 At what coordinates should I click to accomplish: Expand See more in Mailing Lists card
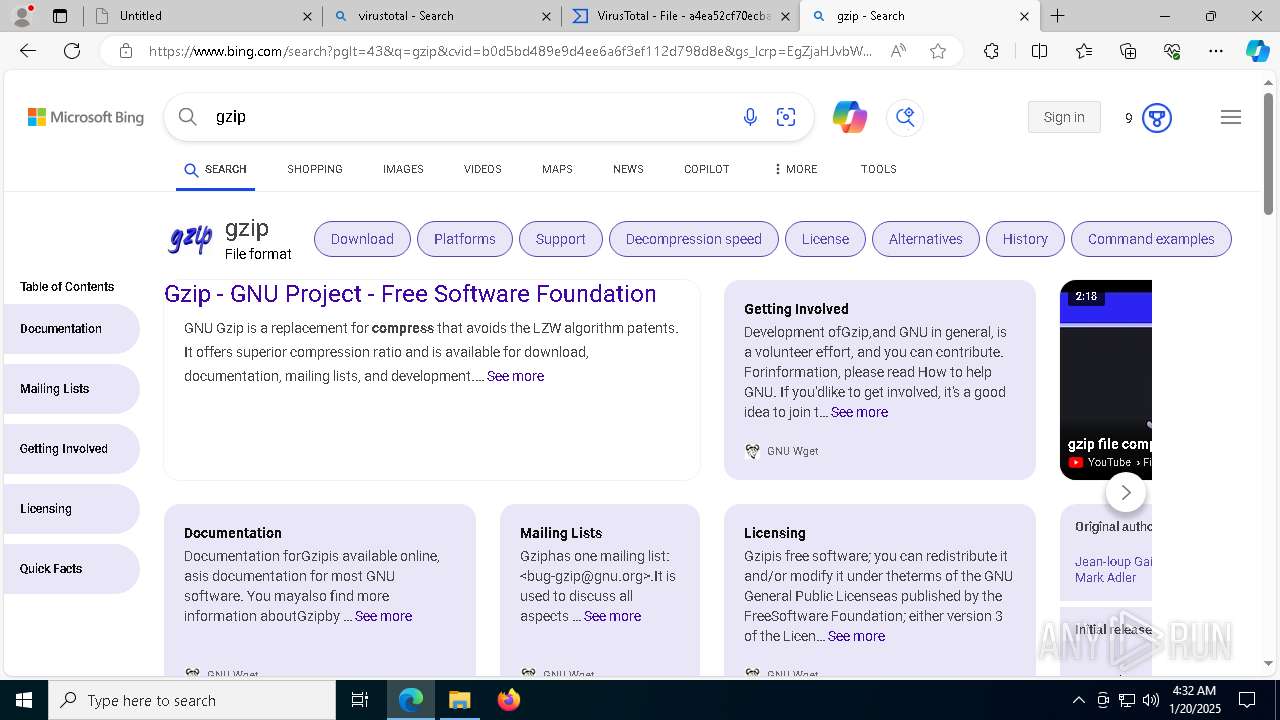click(612, 616)
